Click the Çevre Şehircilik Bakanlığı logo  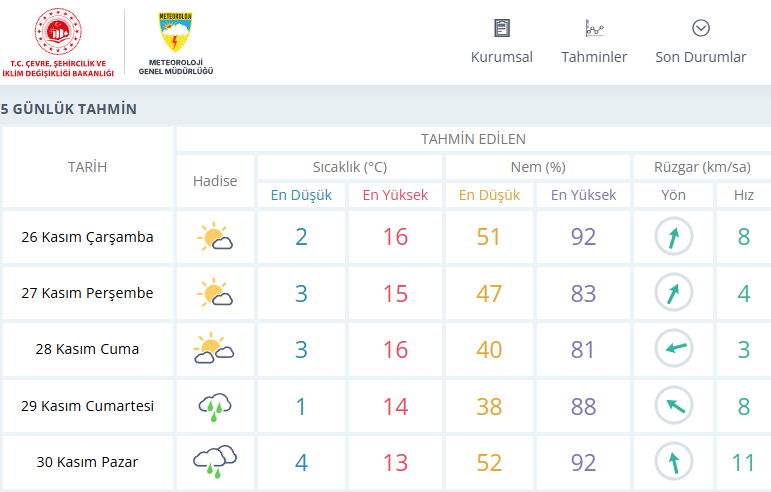(56, 42)
